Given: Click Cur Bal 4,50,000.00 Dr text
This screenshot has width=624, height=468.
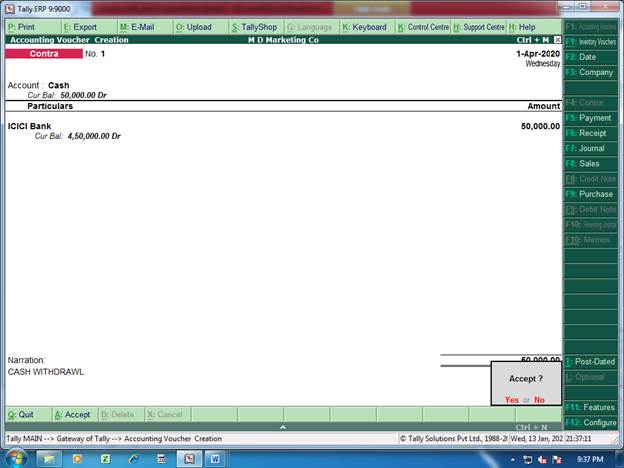Looking at the screenshot, I should coord(78,136).
